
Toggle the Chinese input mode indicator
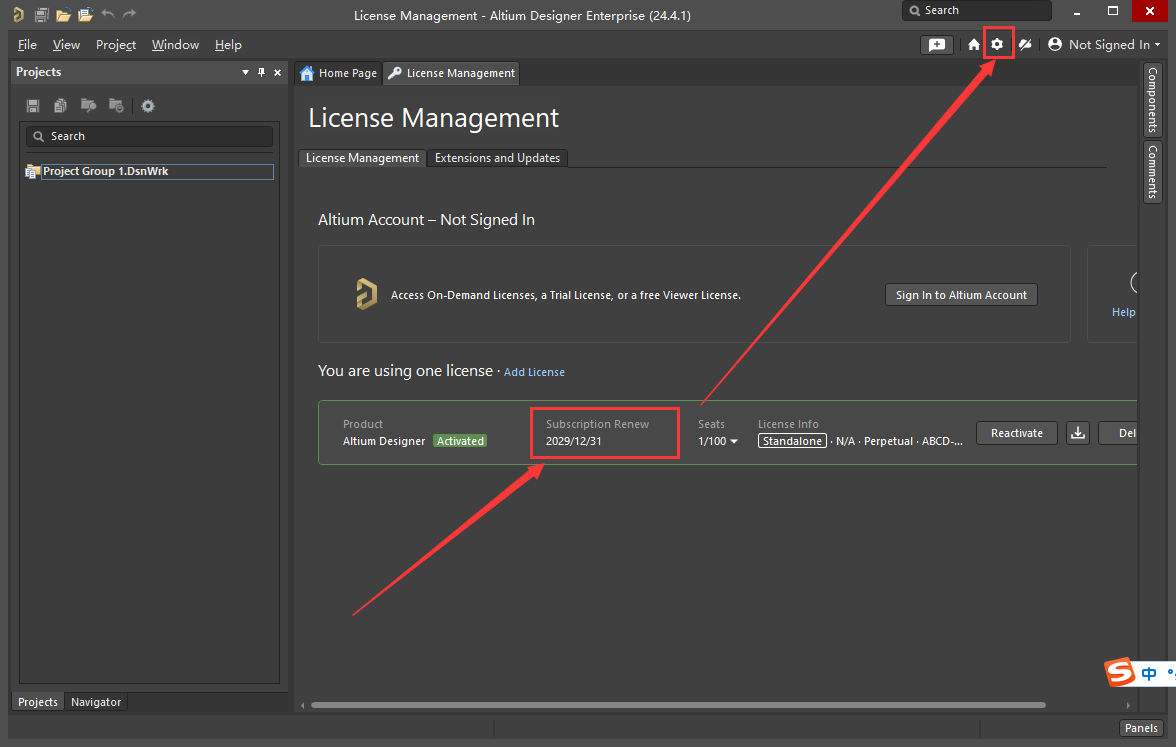pos(1149,674)
